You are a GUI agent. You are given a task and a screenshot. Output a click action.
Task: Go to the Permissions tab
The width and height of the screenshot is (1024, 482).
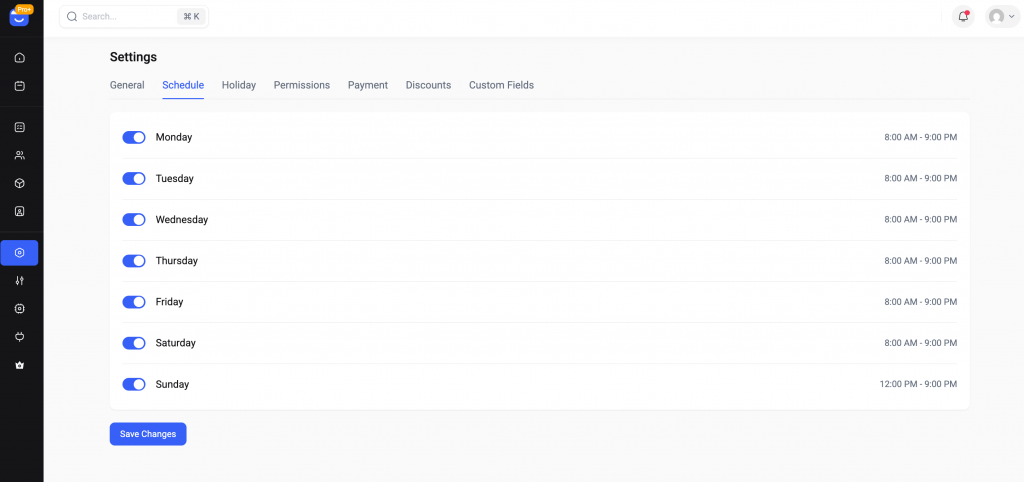pyautogui.click(x=302, y=85)
